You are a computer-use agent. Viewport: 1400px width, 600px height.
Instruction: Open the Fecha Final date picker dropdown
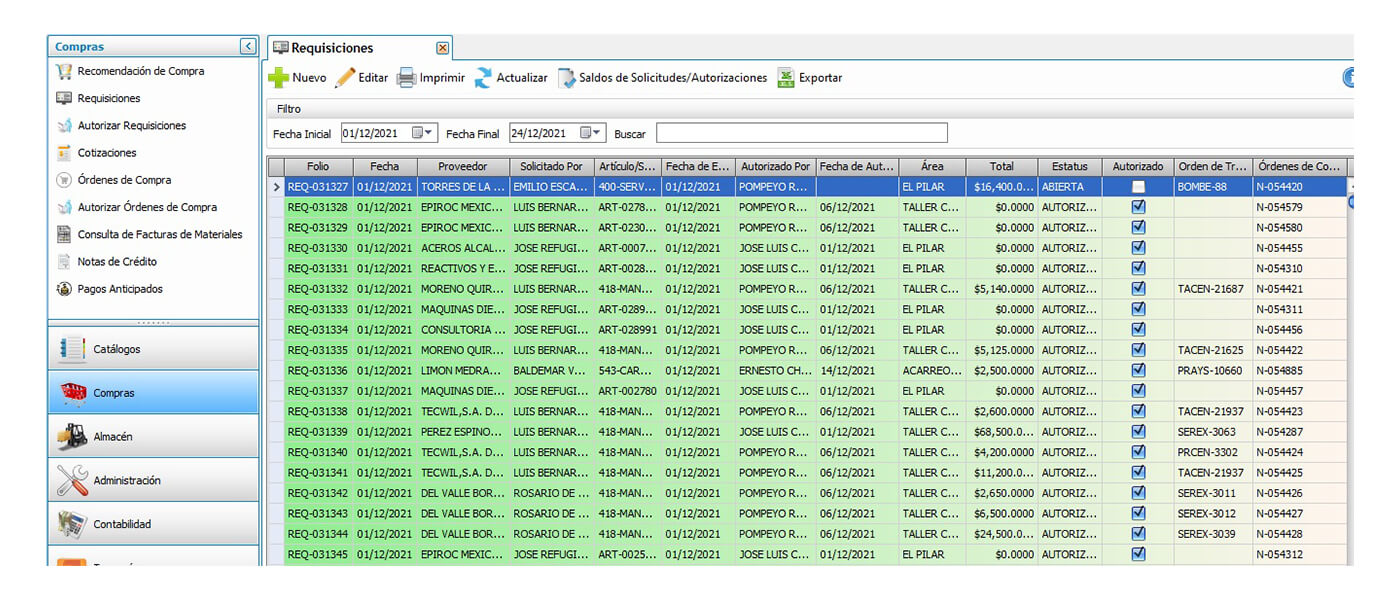[591, 133]
